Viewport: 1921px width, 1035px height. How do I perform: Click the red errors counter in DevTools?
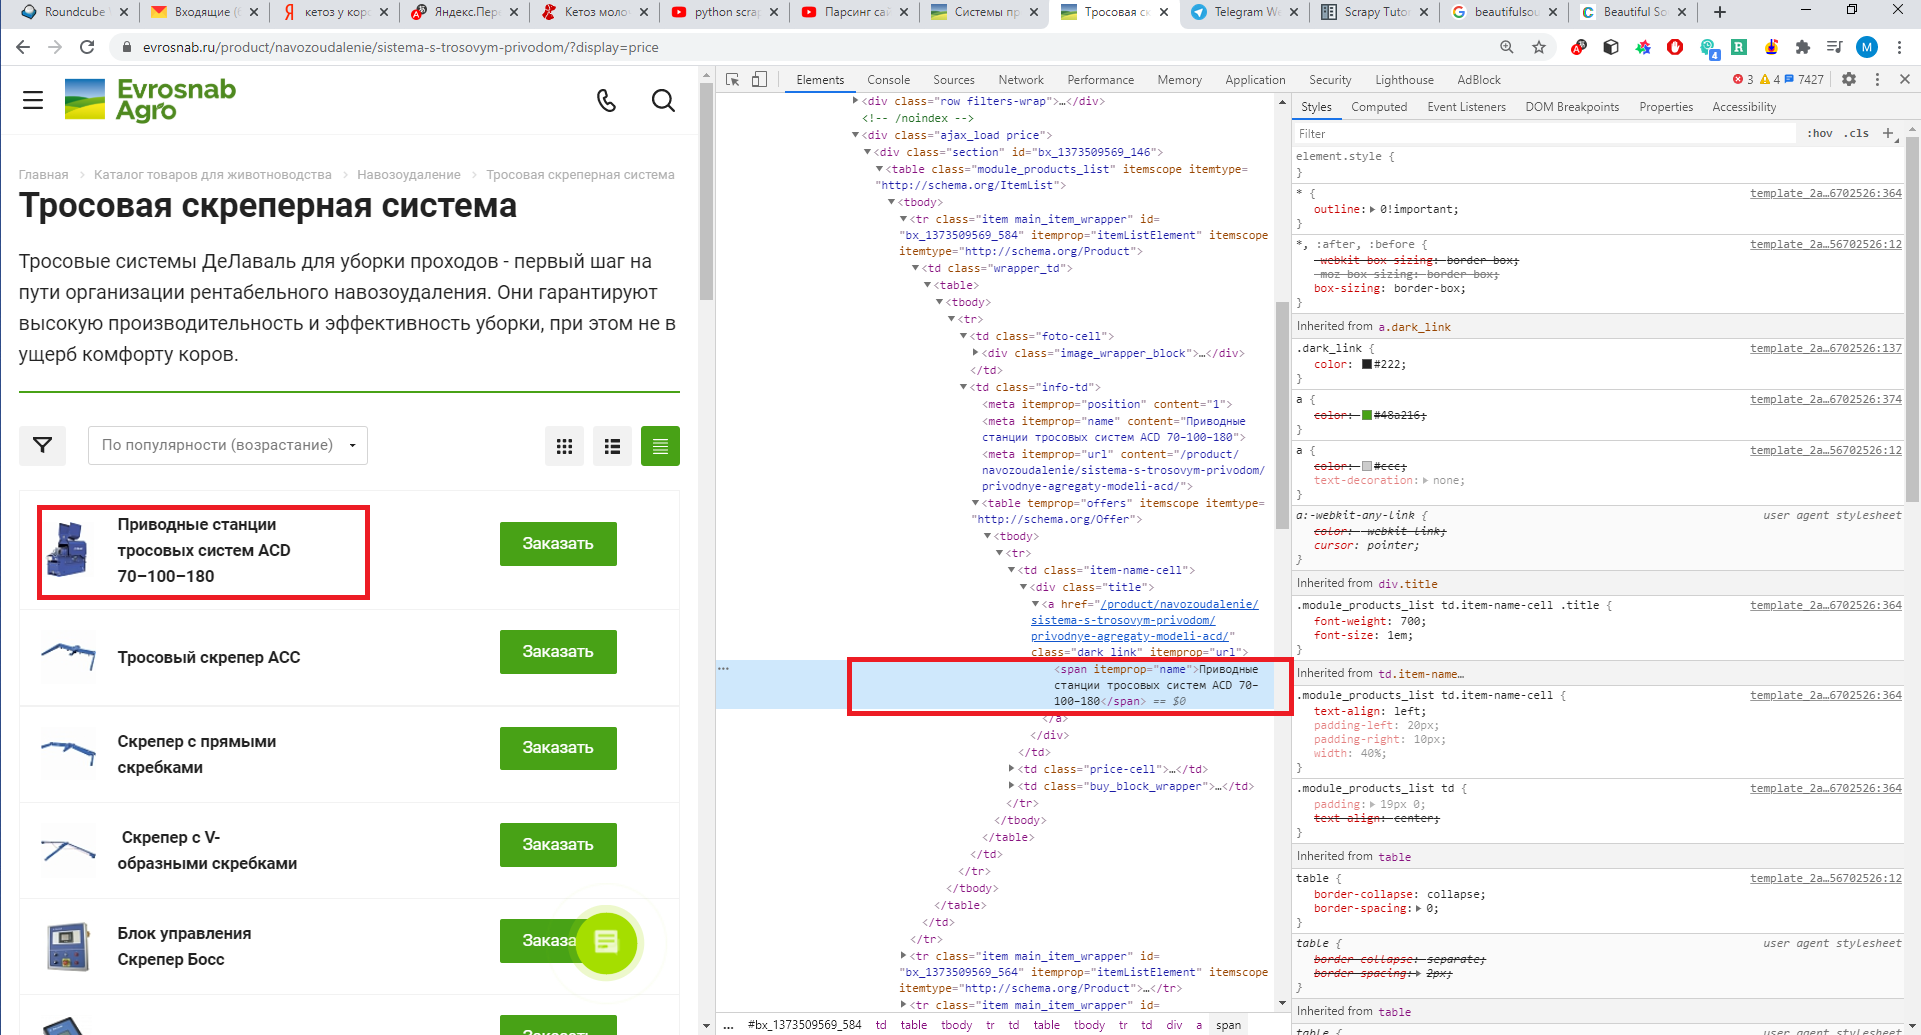pyautogui.click(x=1743, y=79)
